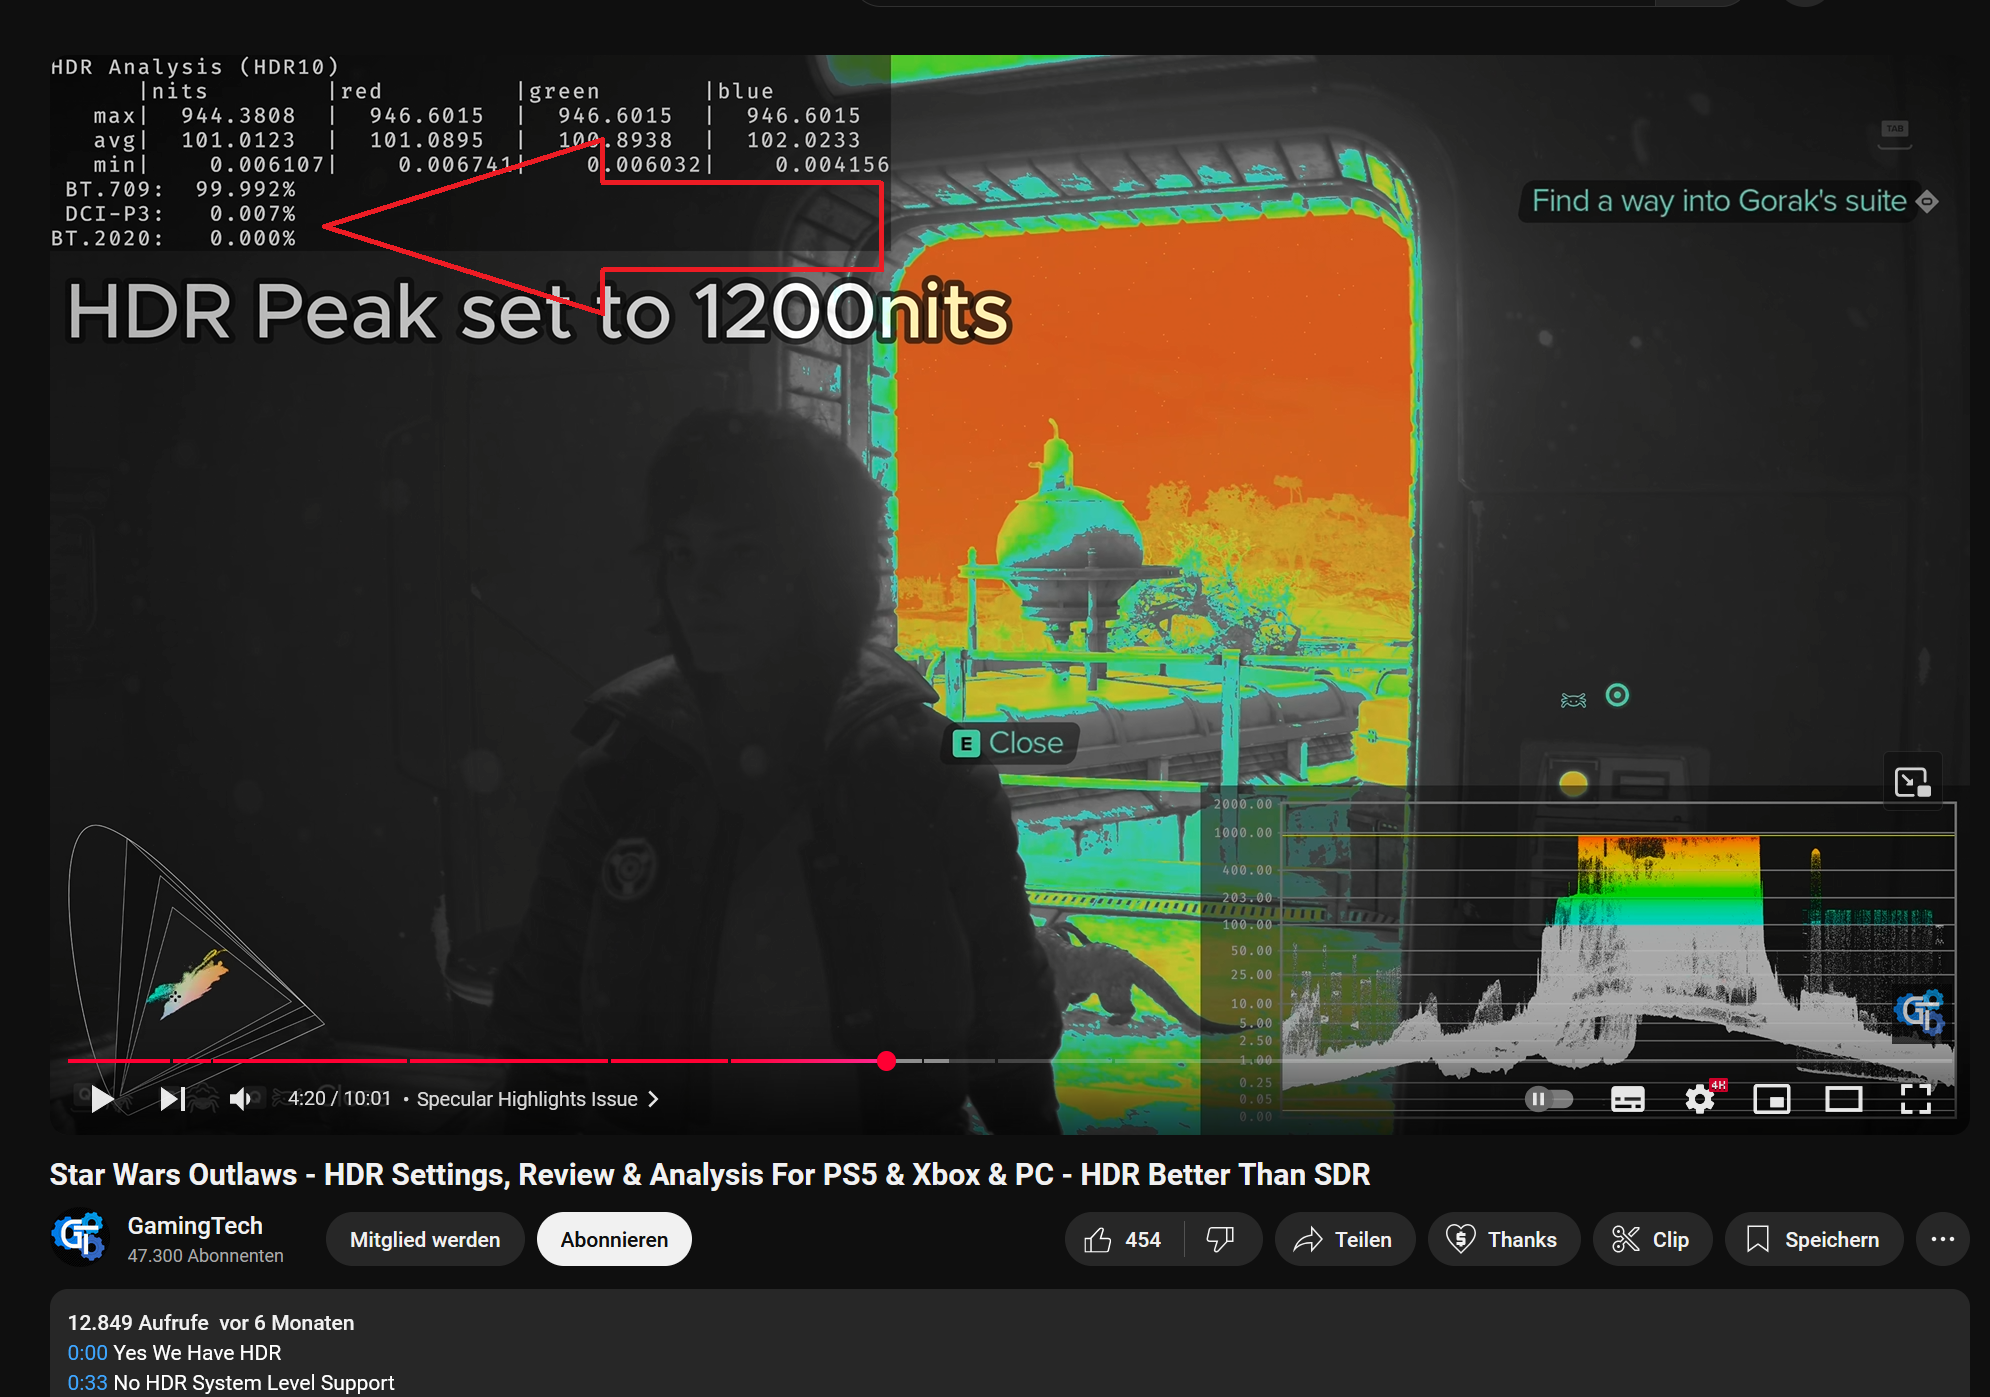This screenshot has width=1990, height=1397.
Task: Enable theater mode view
Action: click(1843, 1099)
